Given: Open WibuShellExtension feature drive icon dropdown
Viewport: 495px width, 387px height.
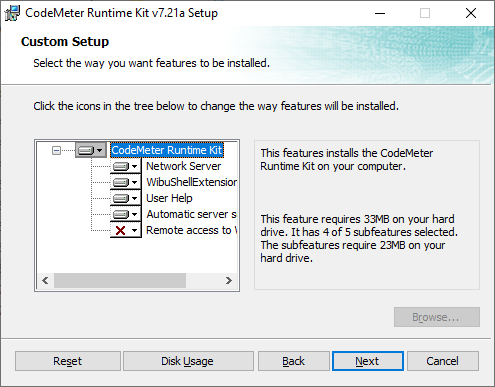Looking at the screenshot, I should pyautogui.click(x=126, y=182).
